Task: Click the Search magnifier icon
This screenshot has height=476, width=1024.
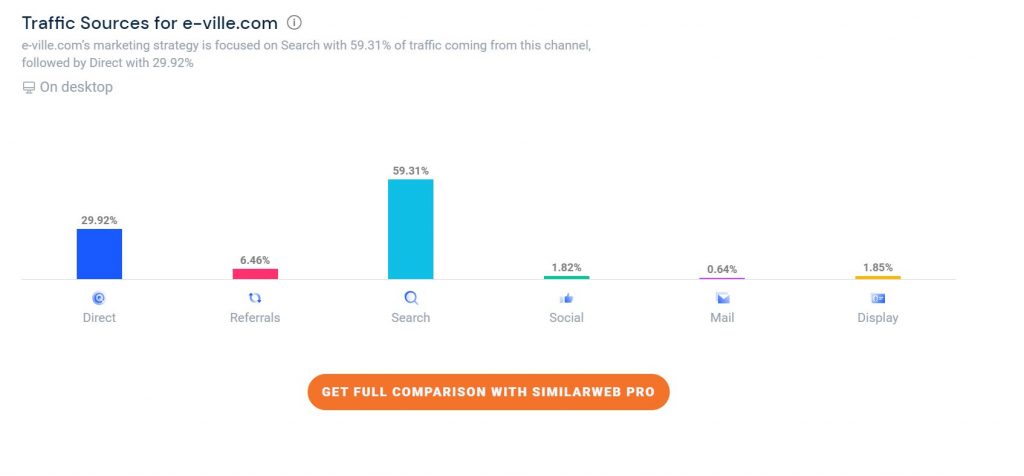Action: coord(410,298)
